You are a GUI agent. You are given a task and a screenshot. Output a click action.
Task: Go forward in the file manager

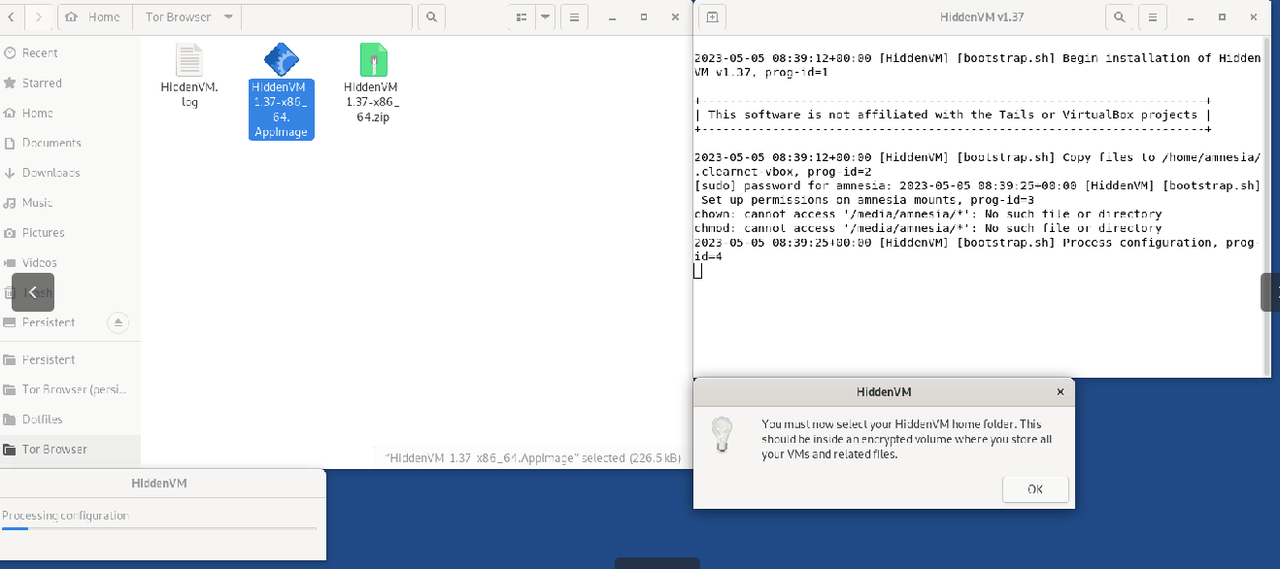click(x=37, y=17)
